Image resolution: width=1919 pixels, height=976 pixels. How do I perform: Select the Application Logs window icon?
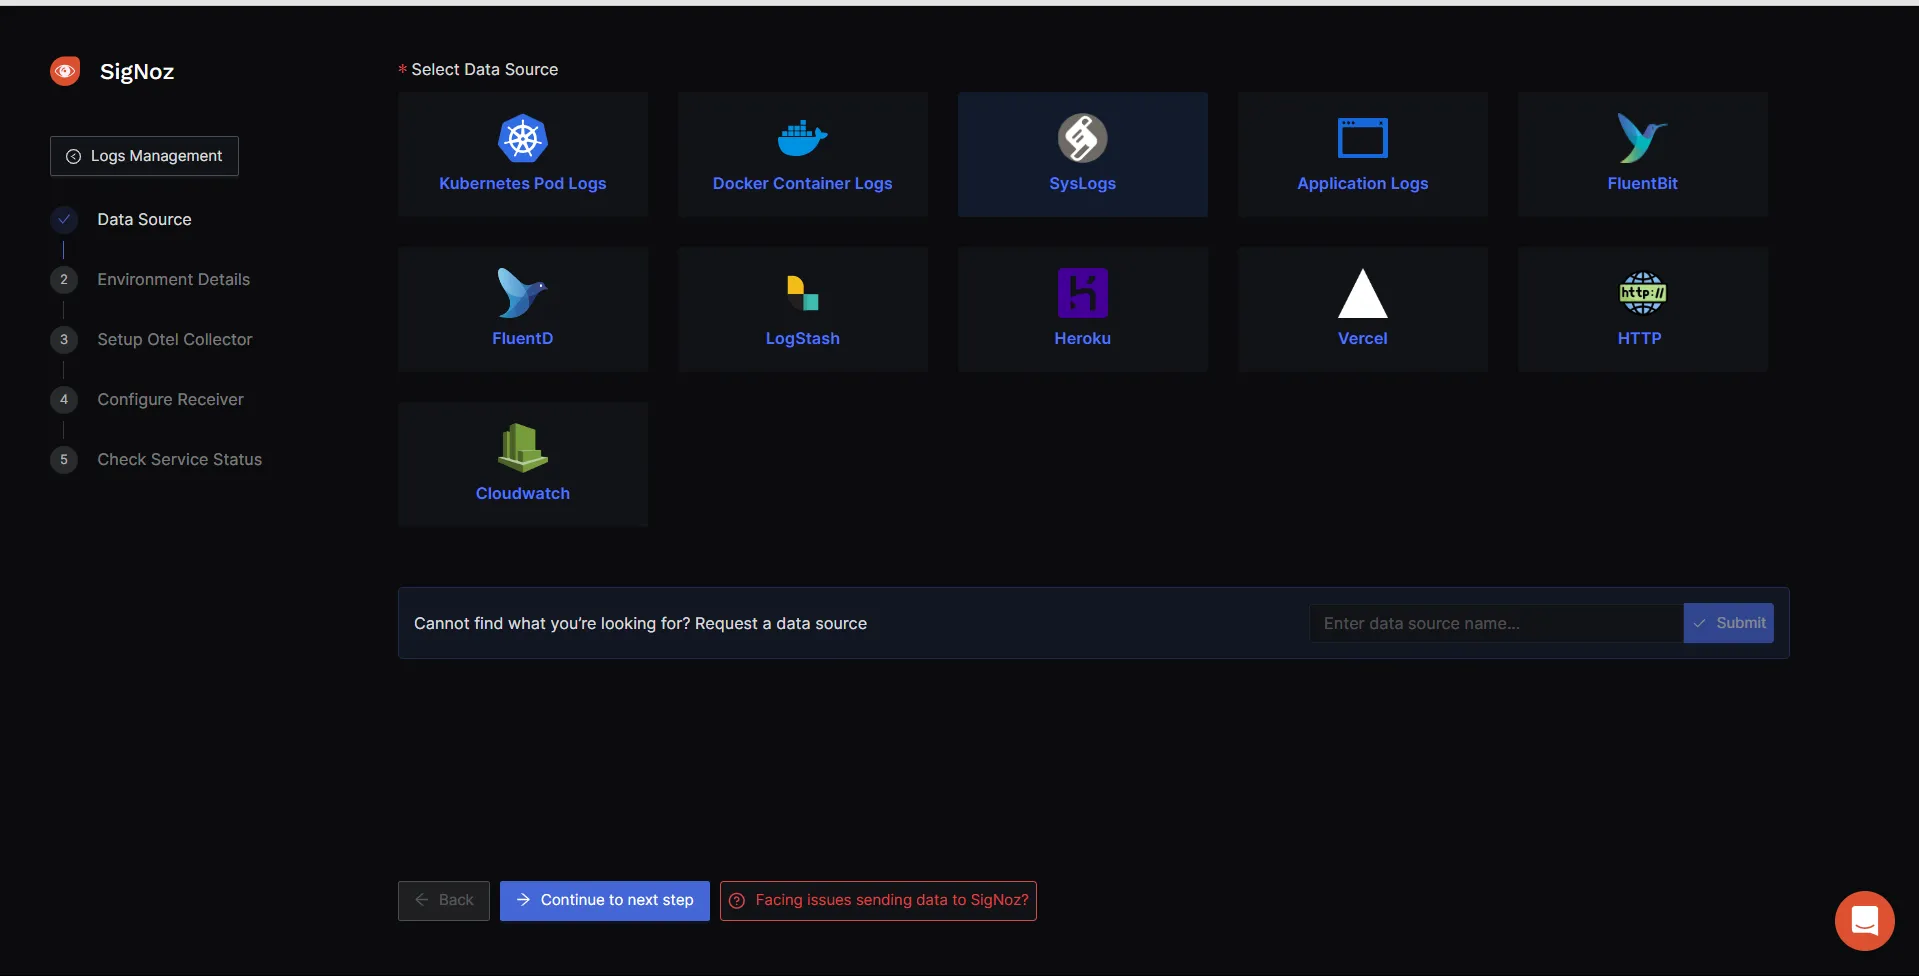click(x=1362, y=139)
